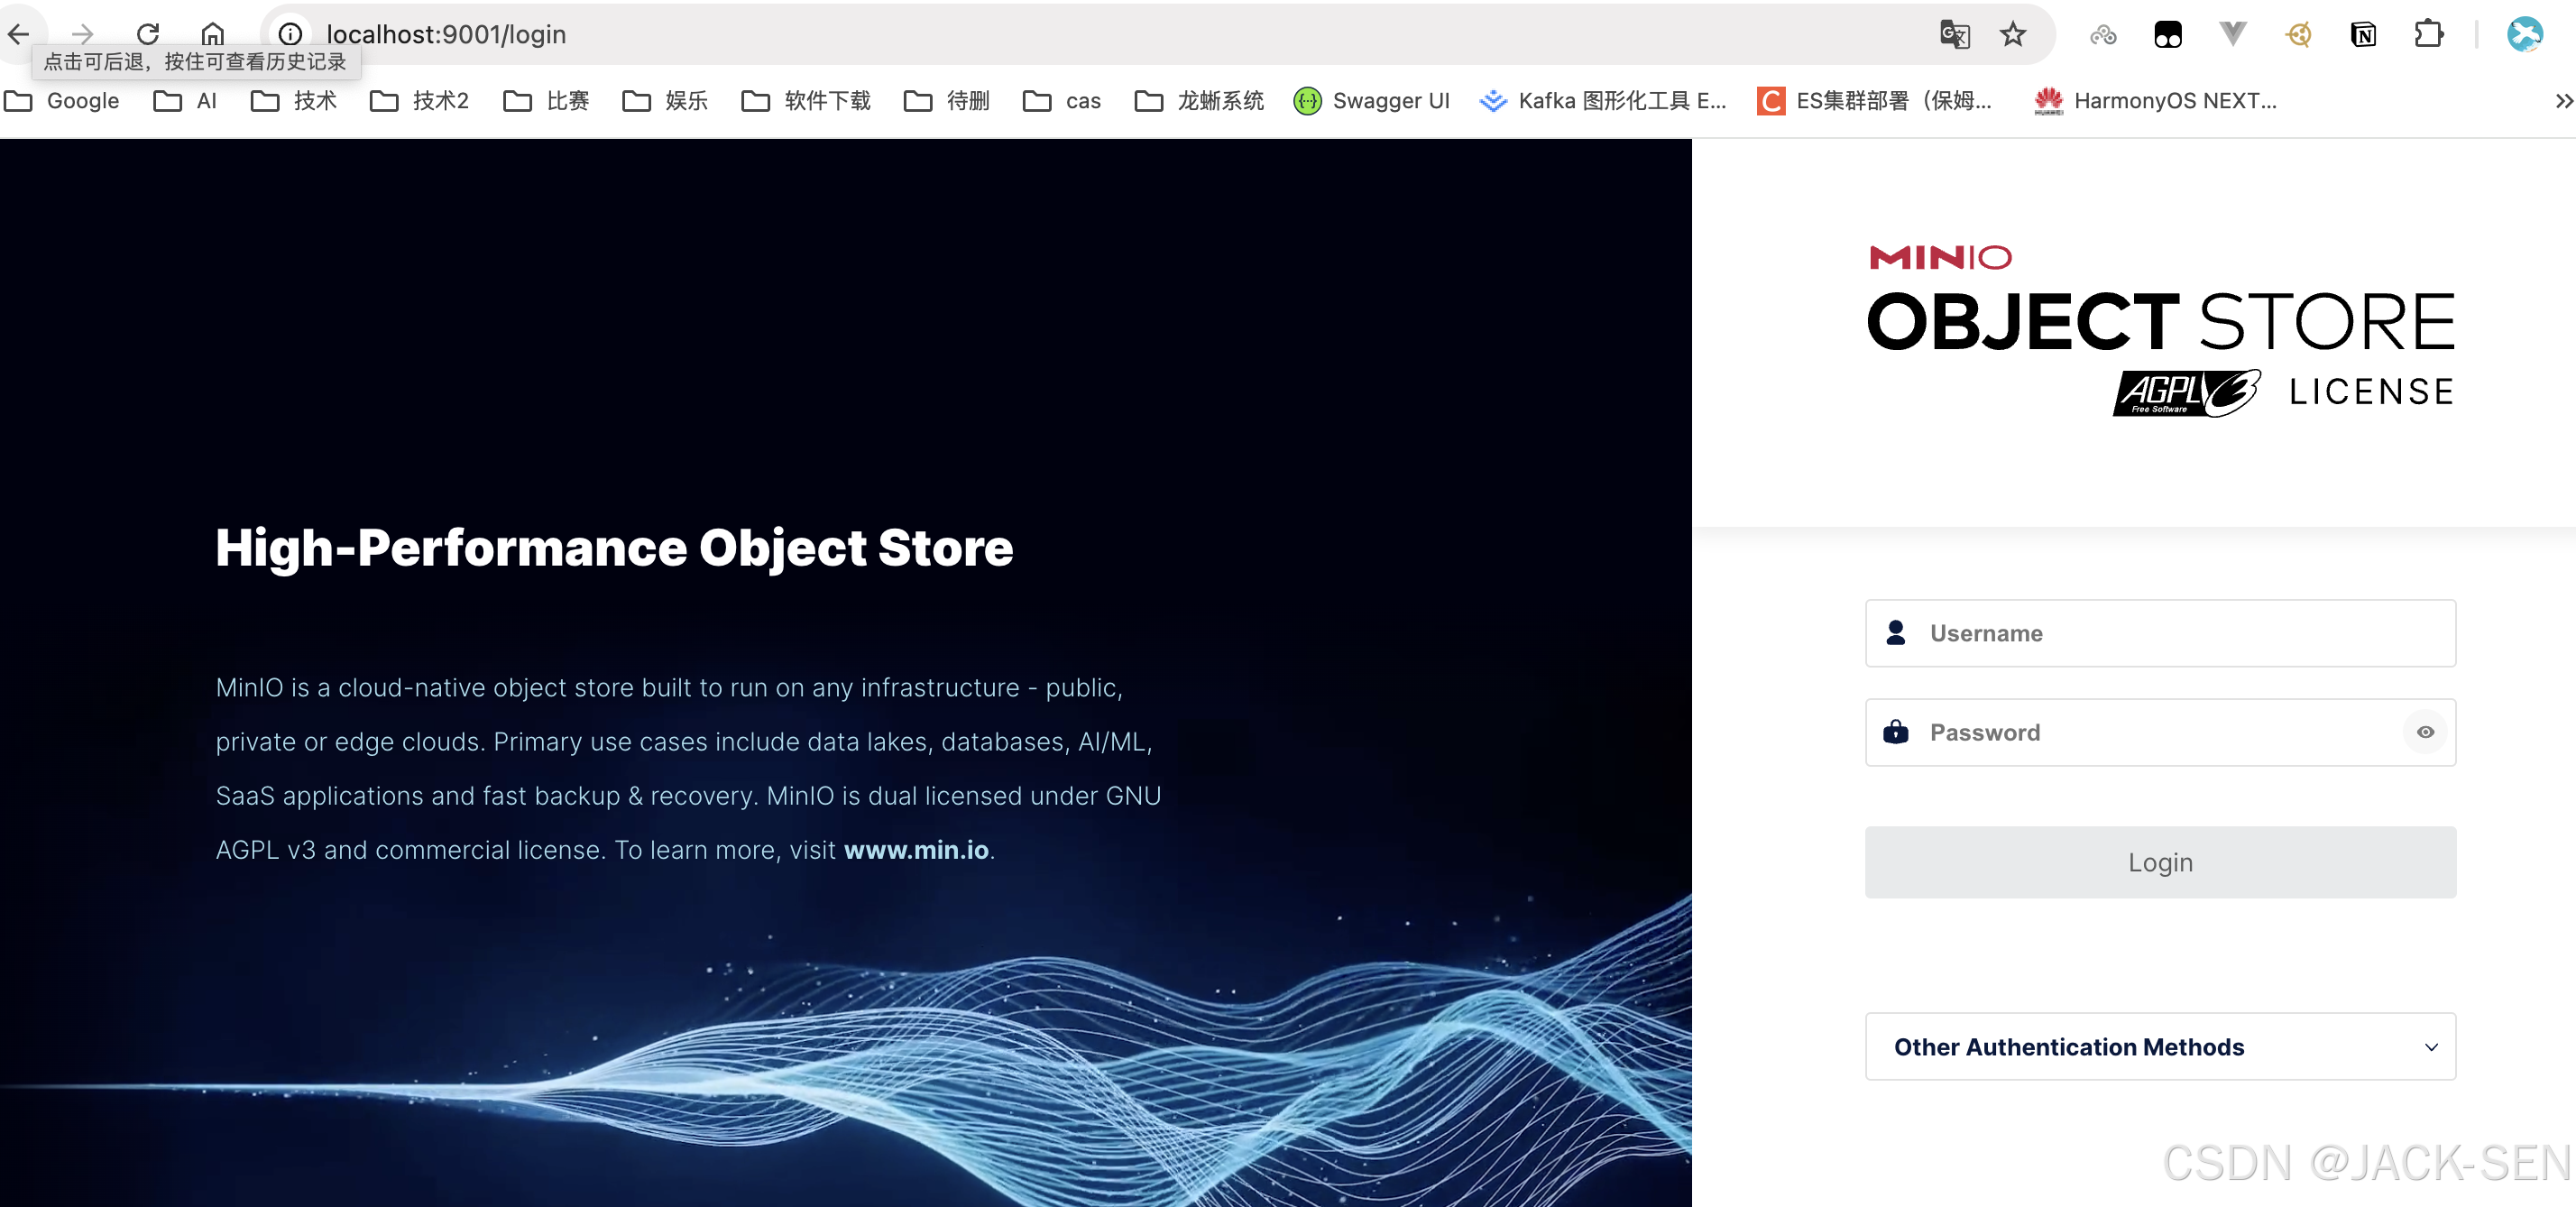Open the AI bookmarks folder
Screen dimensions: 2576x1207
click(x=185, y=101)
